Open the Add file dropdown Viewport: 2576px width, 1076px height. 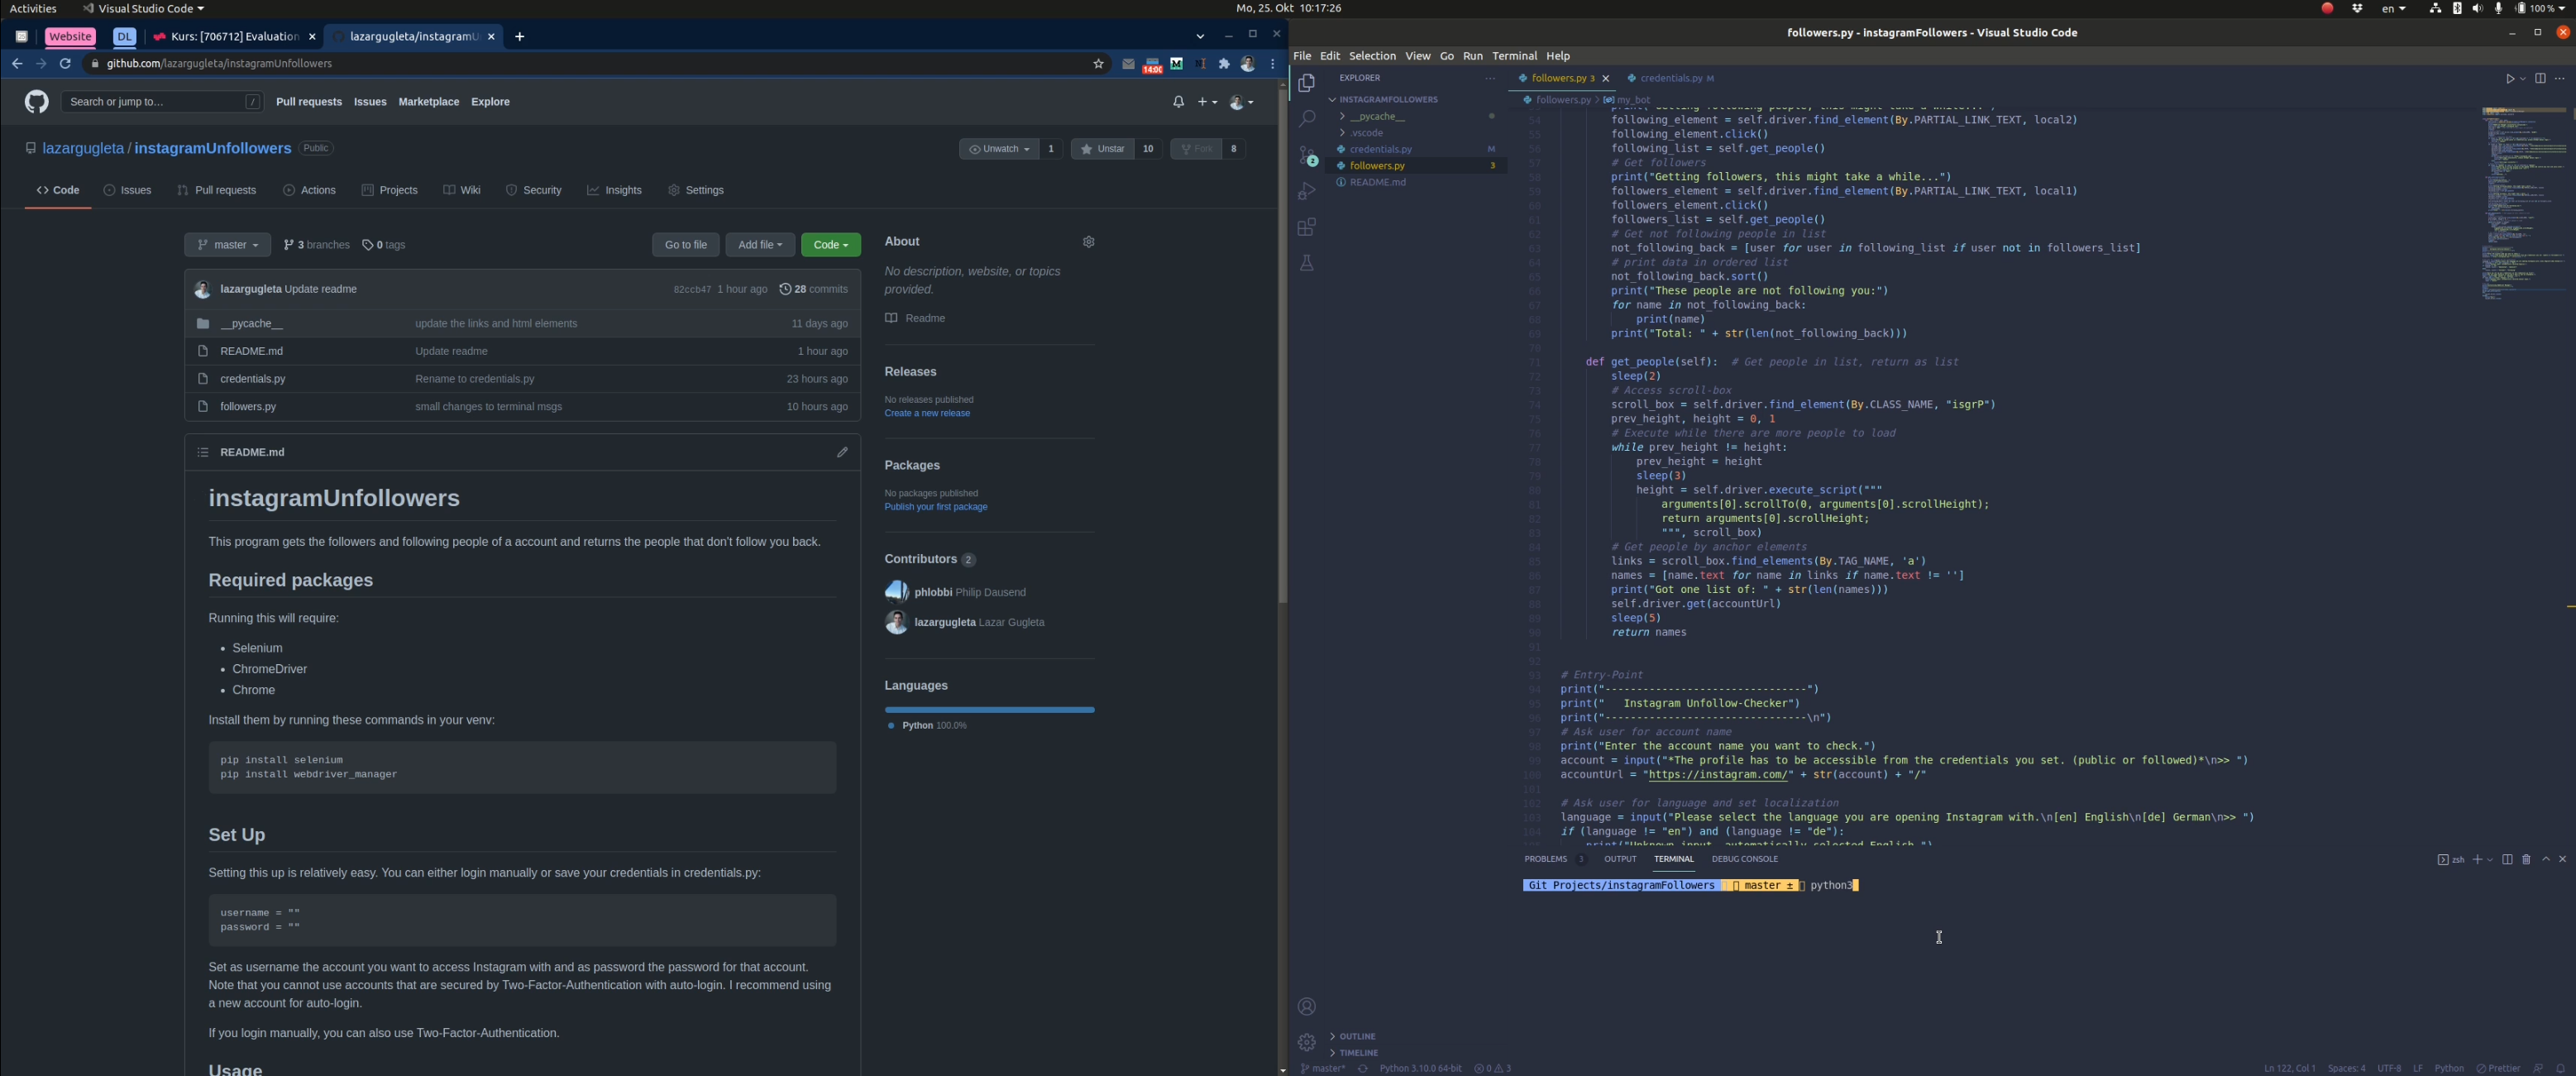(760, 245)
